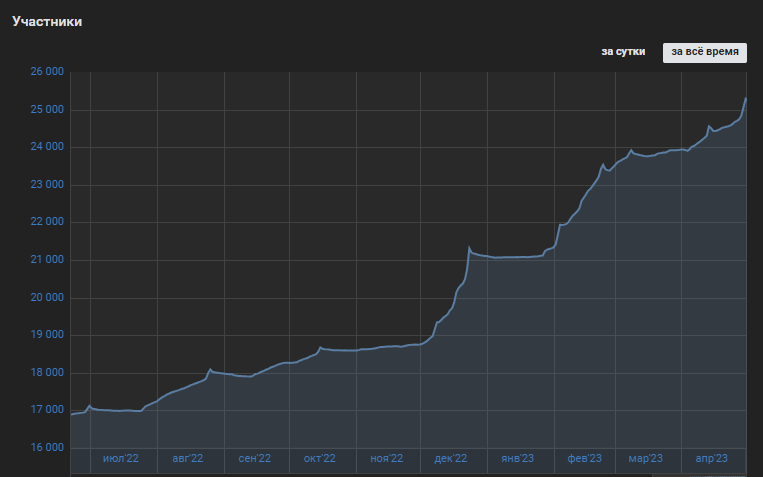Click the янв'23 axis label
The width and height of the screenshot is (763, 477).
tap(516, 459)
